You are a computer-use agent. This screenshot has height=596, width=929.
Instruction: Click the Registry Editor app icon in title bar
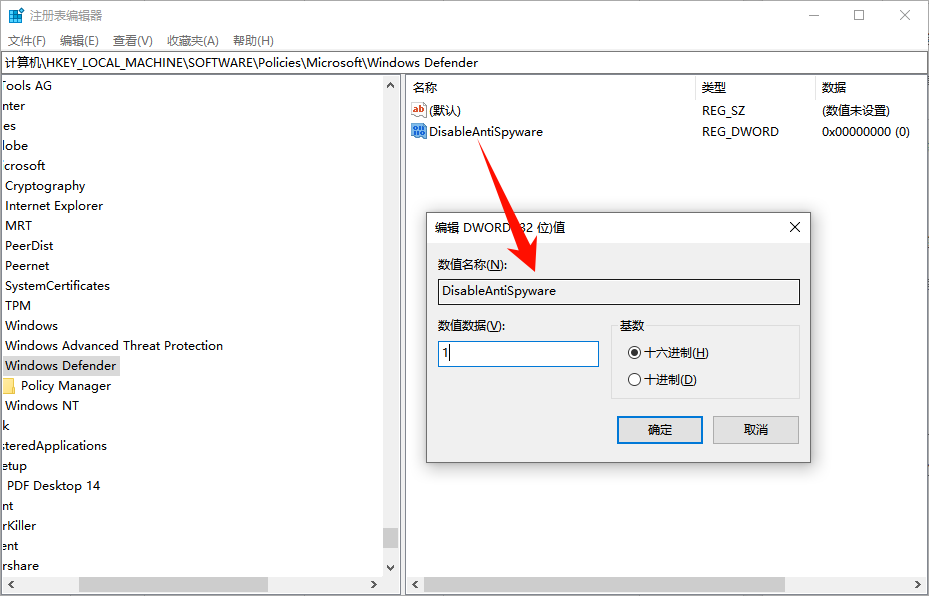(x=16, y=15)
